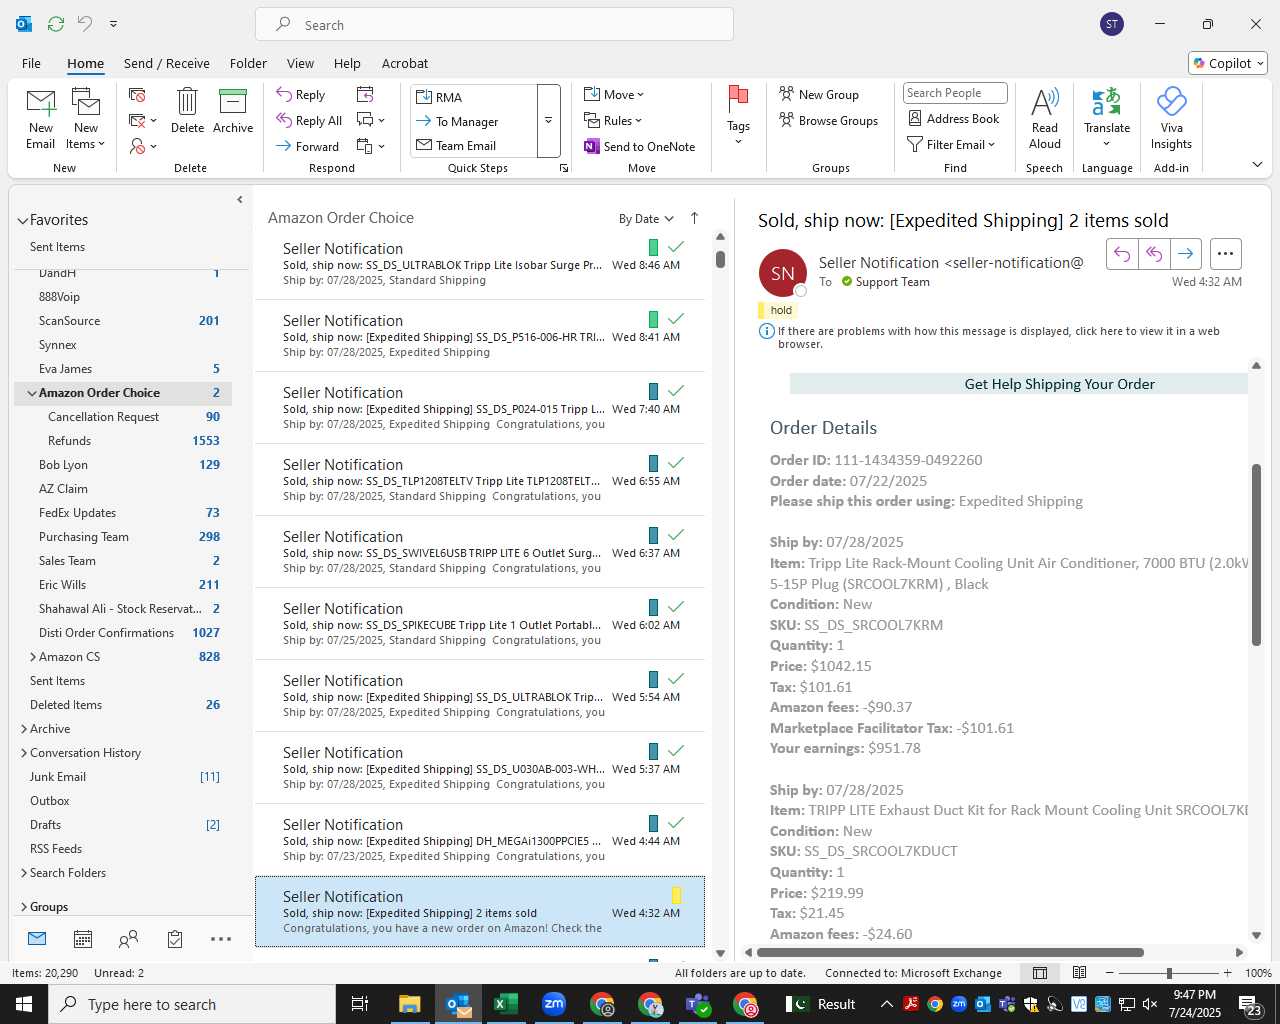Collapse the Amazon Order Choice folder
The image size is (1280, 1024).
(32, 393)
